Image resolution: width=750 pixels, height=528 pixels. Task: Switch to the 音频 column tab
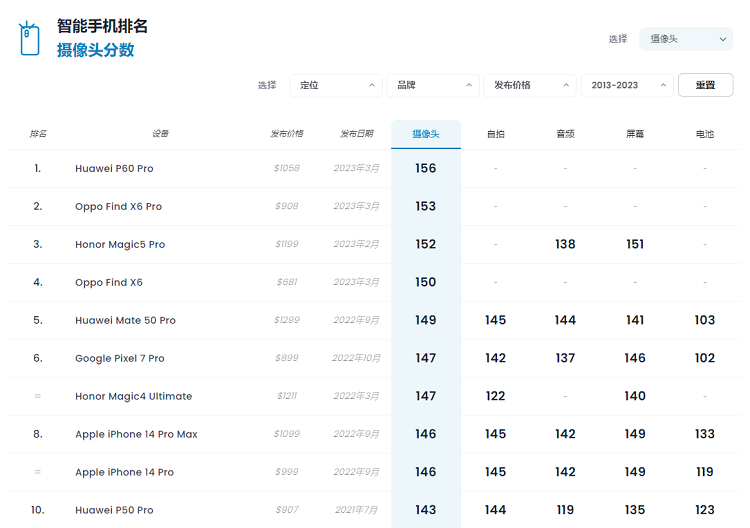tap(565, 134)
